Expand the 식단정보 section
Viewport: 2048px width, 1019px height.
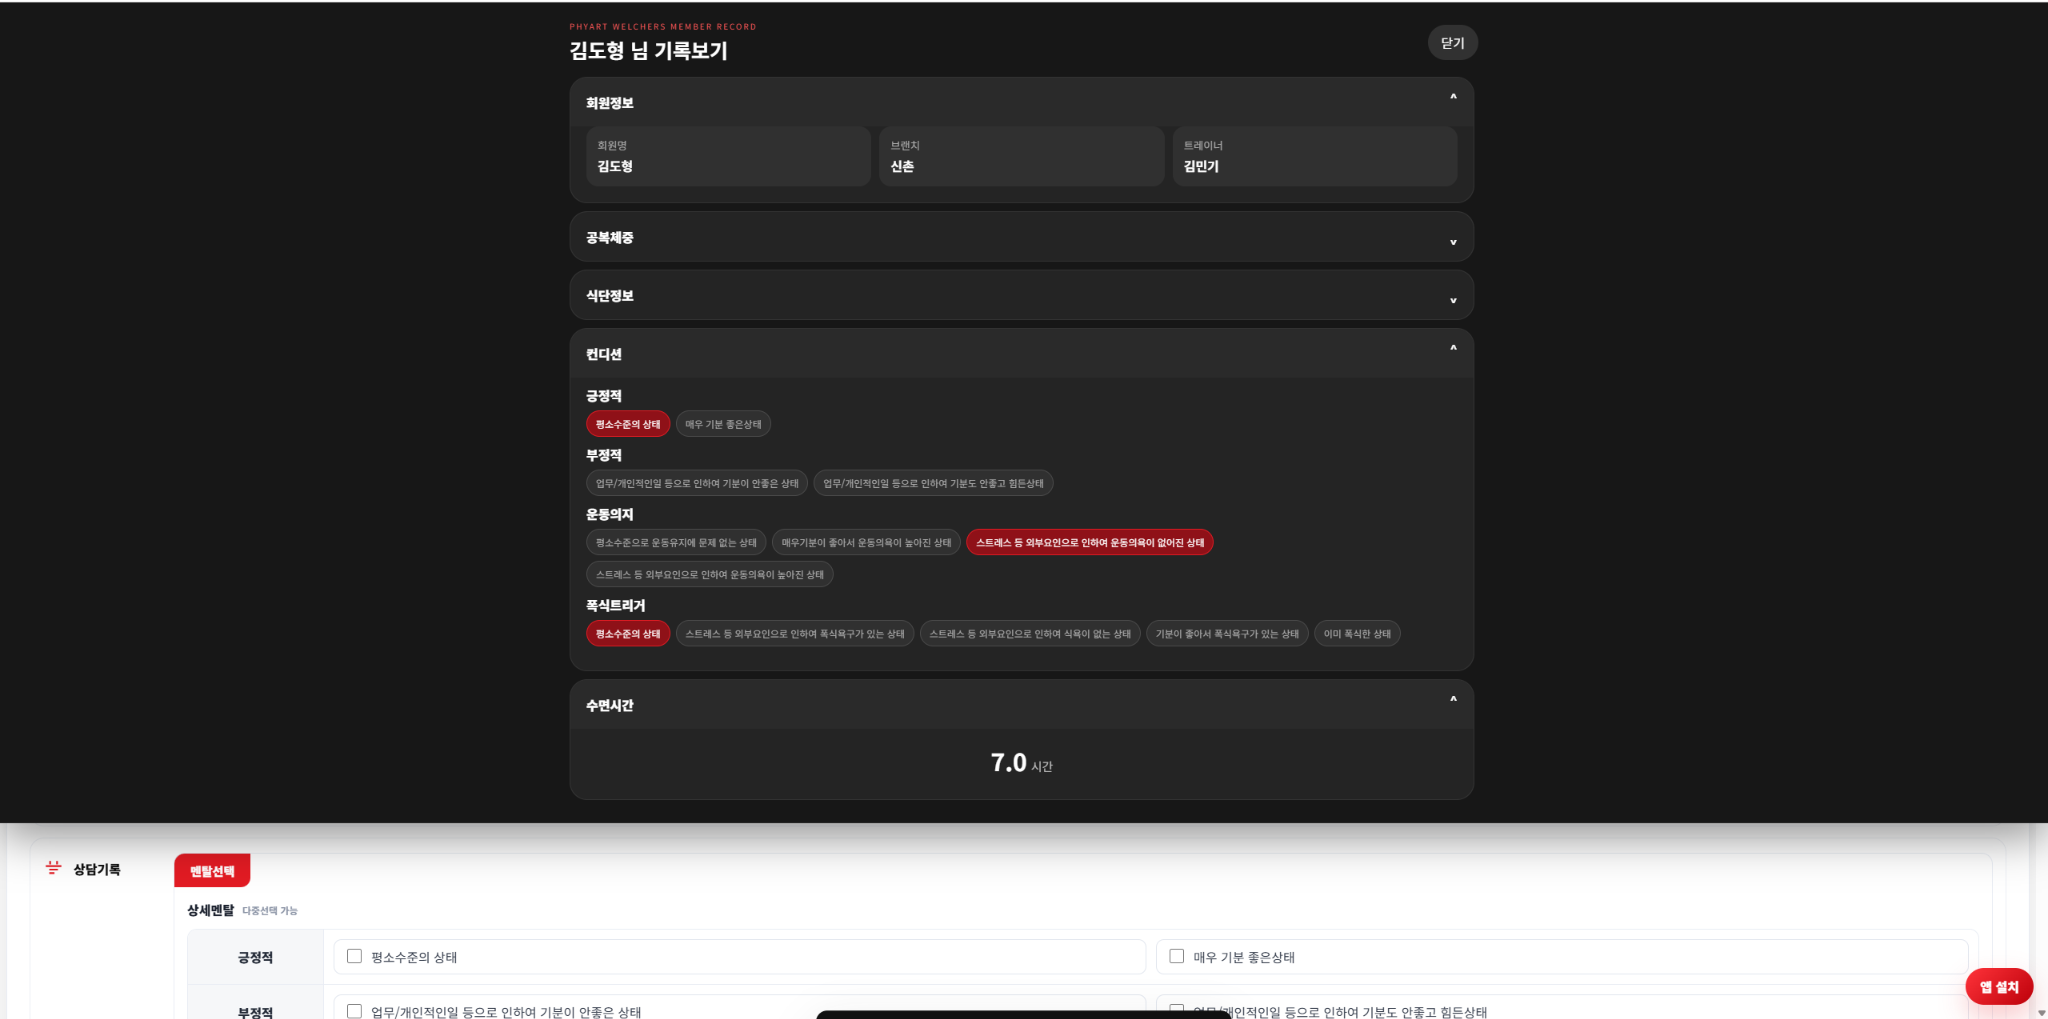click(1021, 296)
